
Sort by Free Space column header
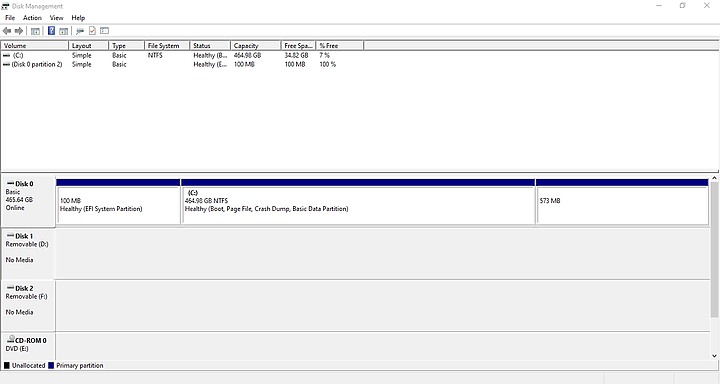(x=298, y=45)
